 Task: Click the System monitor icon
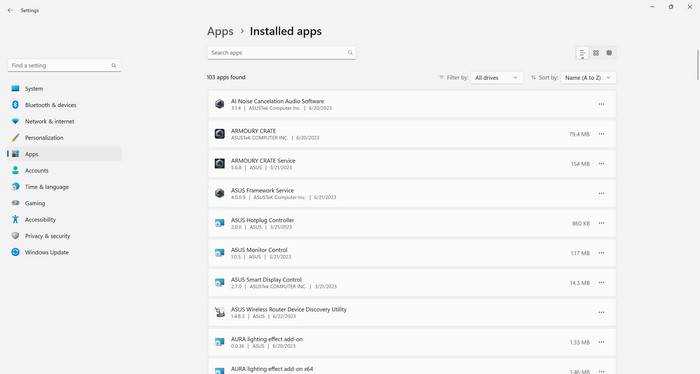(16, 88)
